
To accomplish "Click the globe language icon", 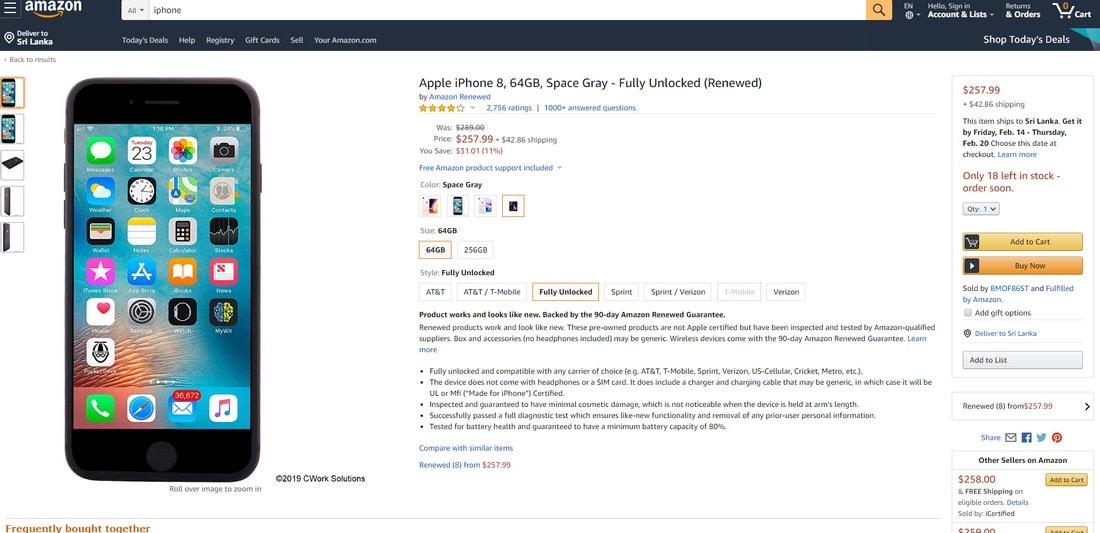I will 909,15.
